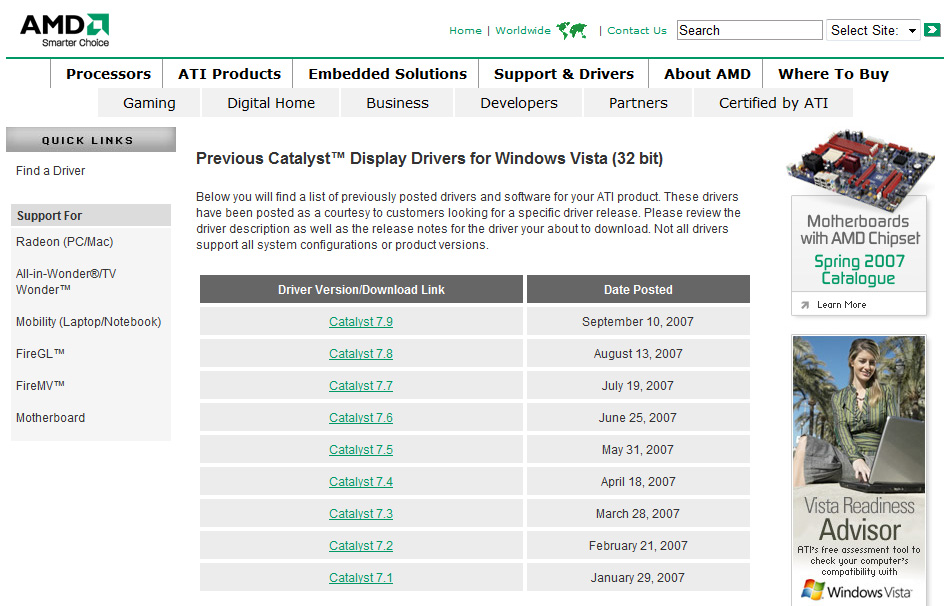Screen dimensions: 950x606
Task: Download Catalyst 7.2 driver
Action: [360, 546]
